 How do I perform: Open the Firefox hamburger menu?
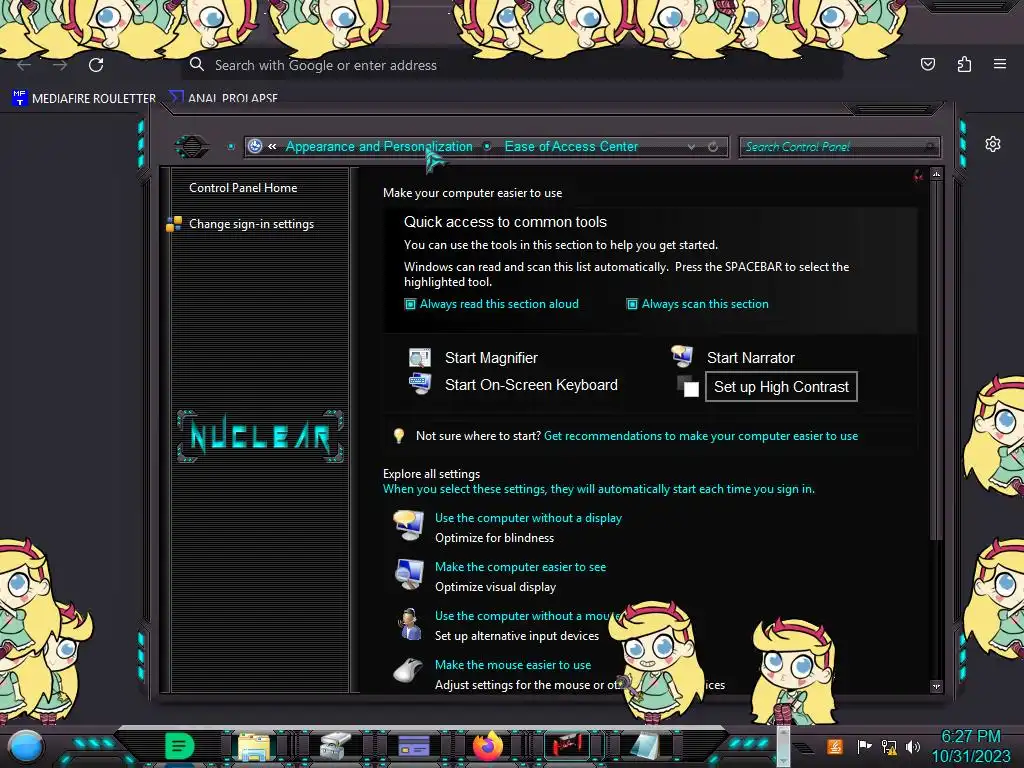pos(1000,64)
